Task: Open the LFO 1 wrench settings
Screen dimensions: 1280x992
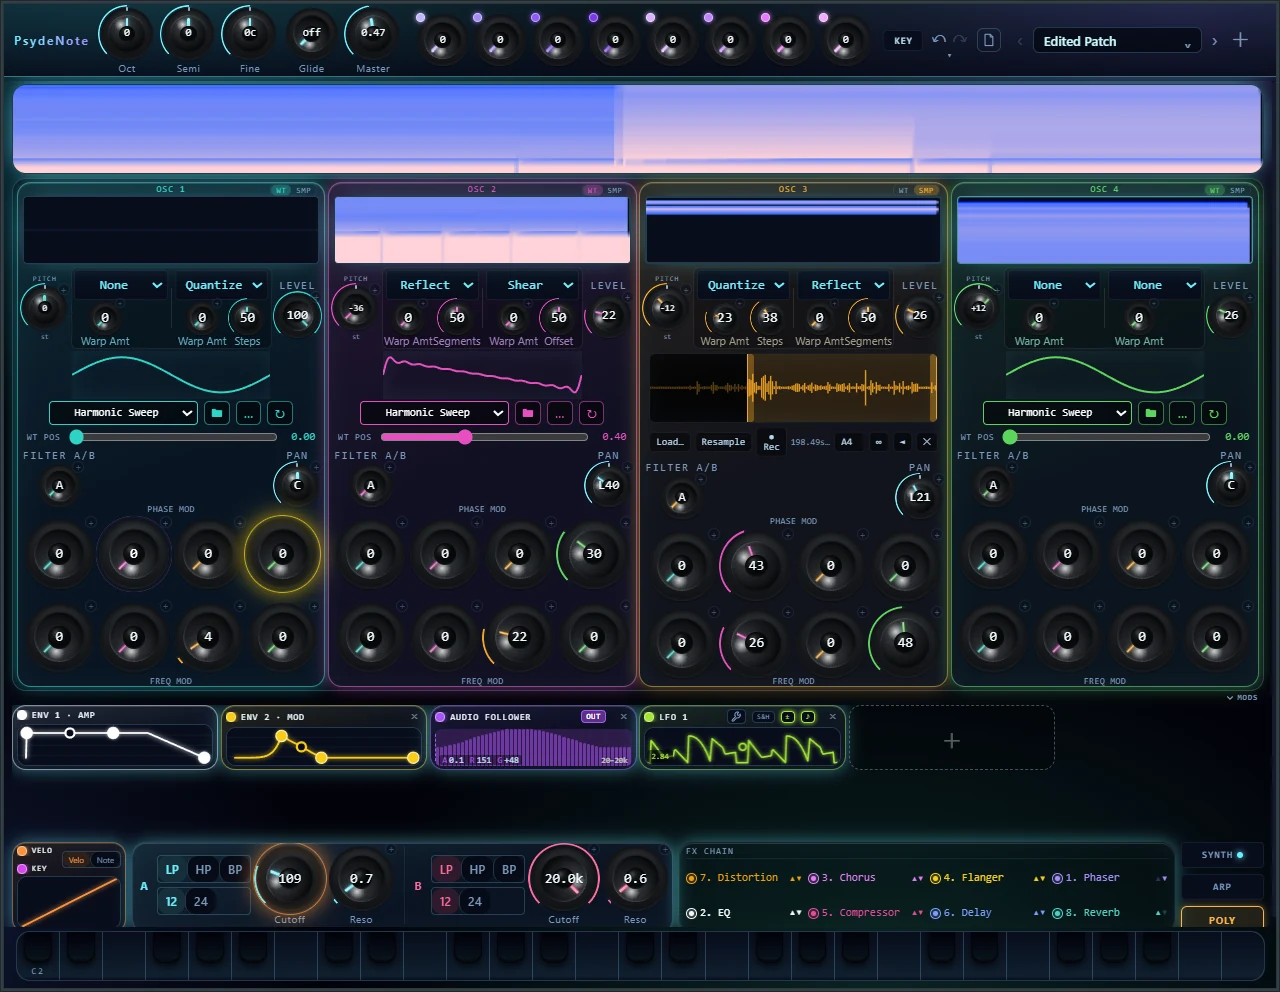Action: [x=736, y=717]
